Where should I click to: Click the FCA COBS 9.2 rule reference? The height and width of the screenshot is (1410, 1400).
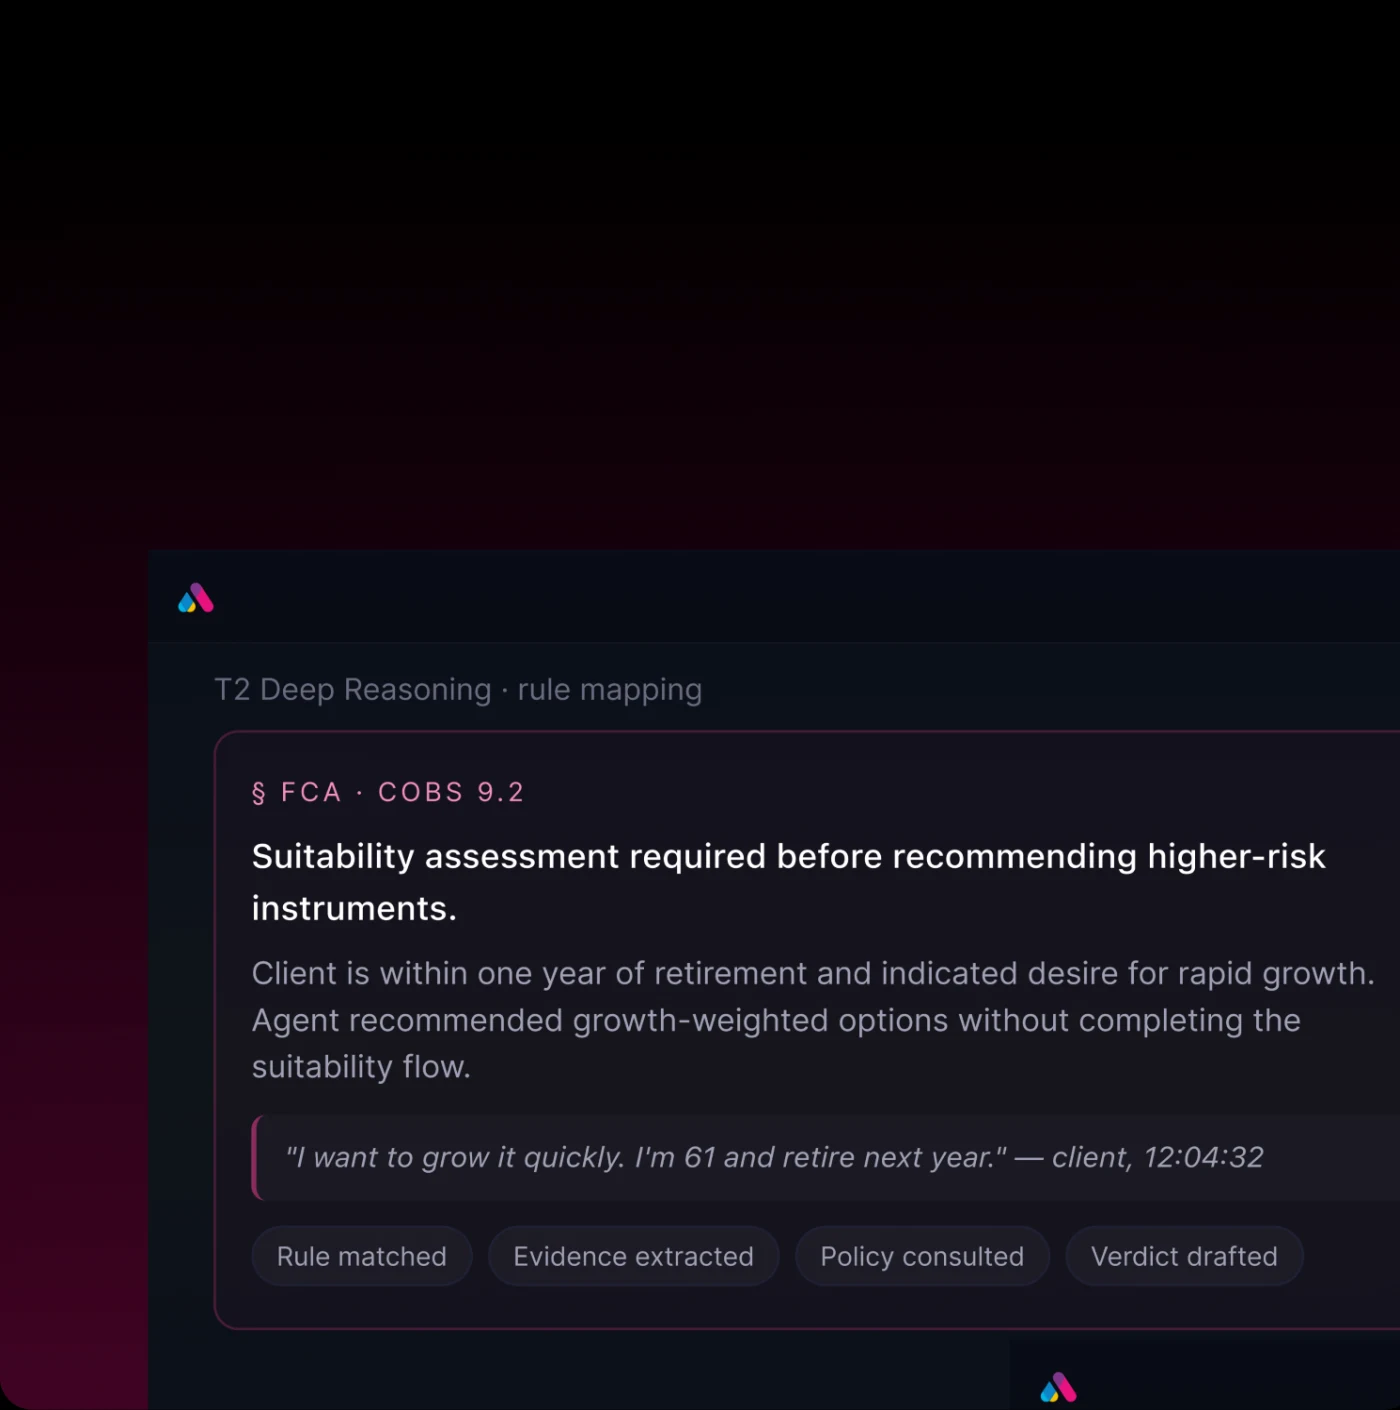(x=388, y=792)
